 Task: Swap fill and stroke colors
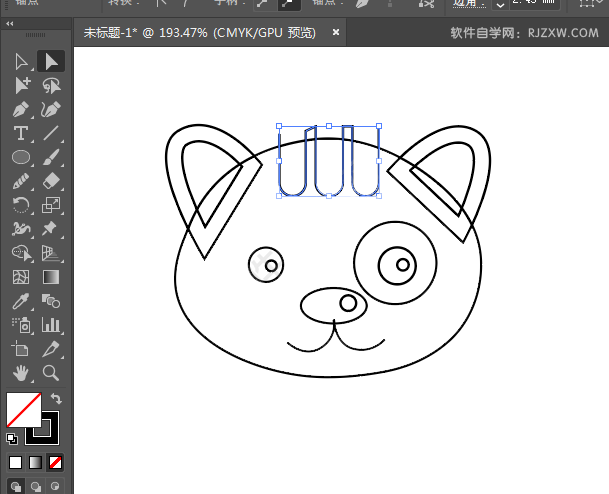click(56, 398)
